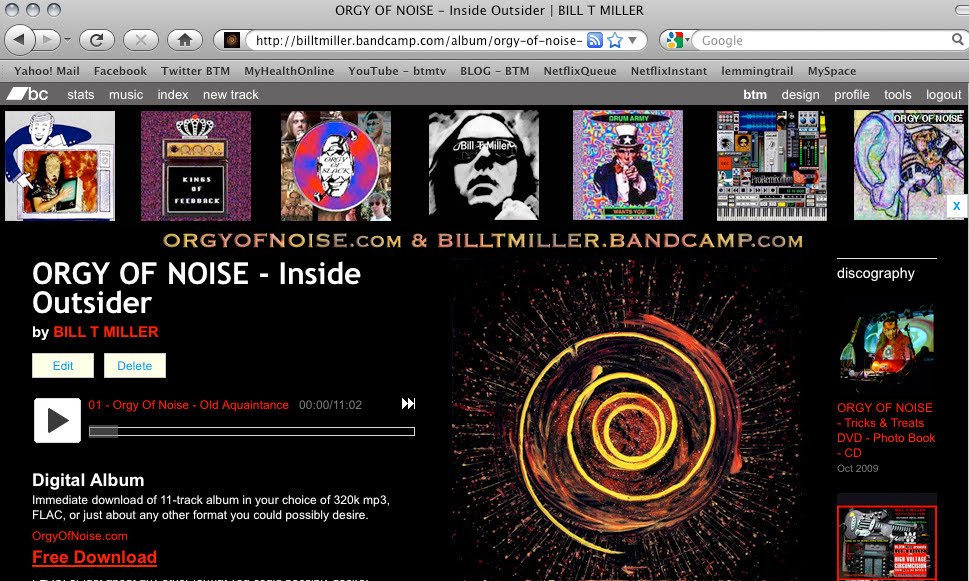Click the Bill T Miller face thumbnail
Image resolution: width=969 pixels, height=581 pixels.
(x=484, y=166)
